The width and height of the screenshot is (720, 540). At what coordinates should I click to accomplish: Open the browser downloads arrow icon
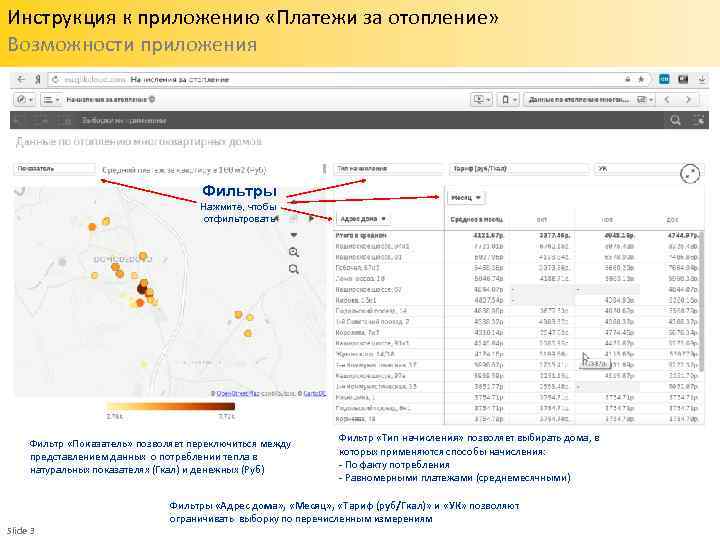tap(702, 79)
